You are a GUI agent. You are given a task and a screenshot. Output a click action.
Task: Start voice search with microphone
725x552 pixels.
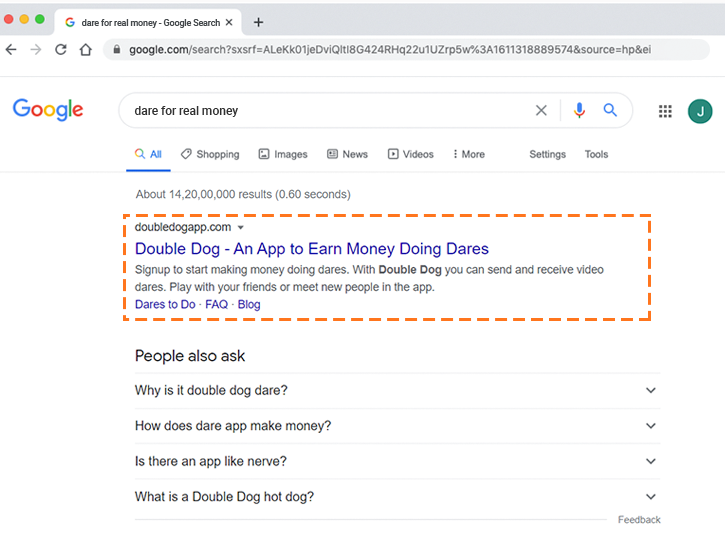pos(579,110)
